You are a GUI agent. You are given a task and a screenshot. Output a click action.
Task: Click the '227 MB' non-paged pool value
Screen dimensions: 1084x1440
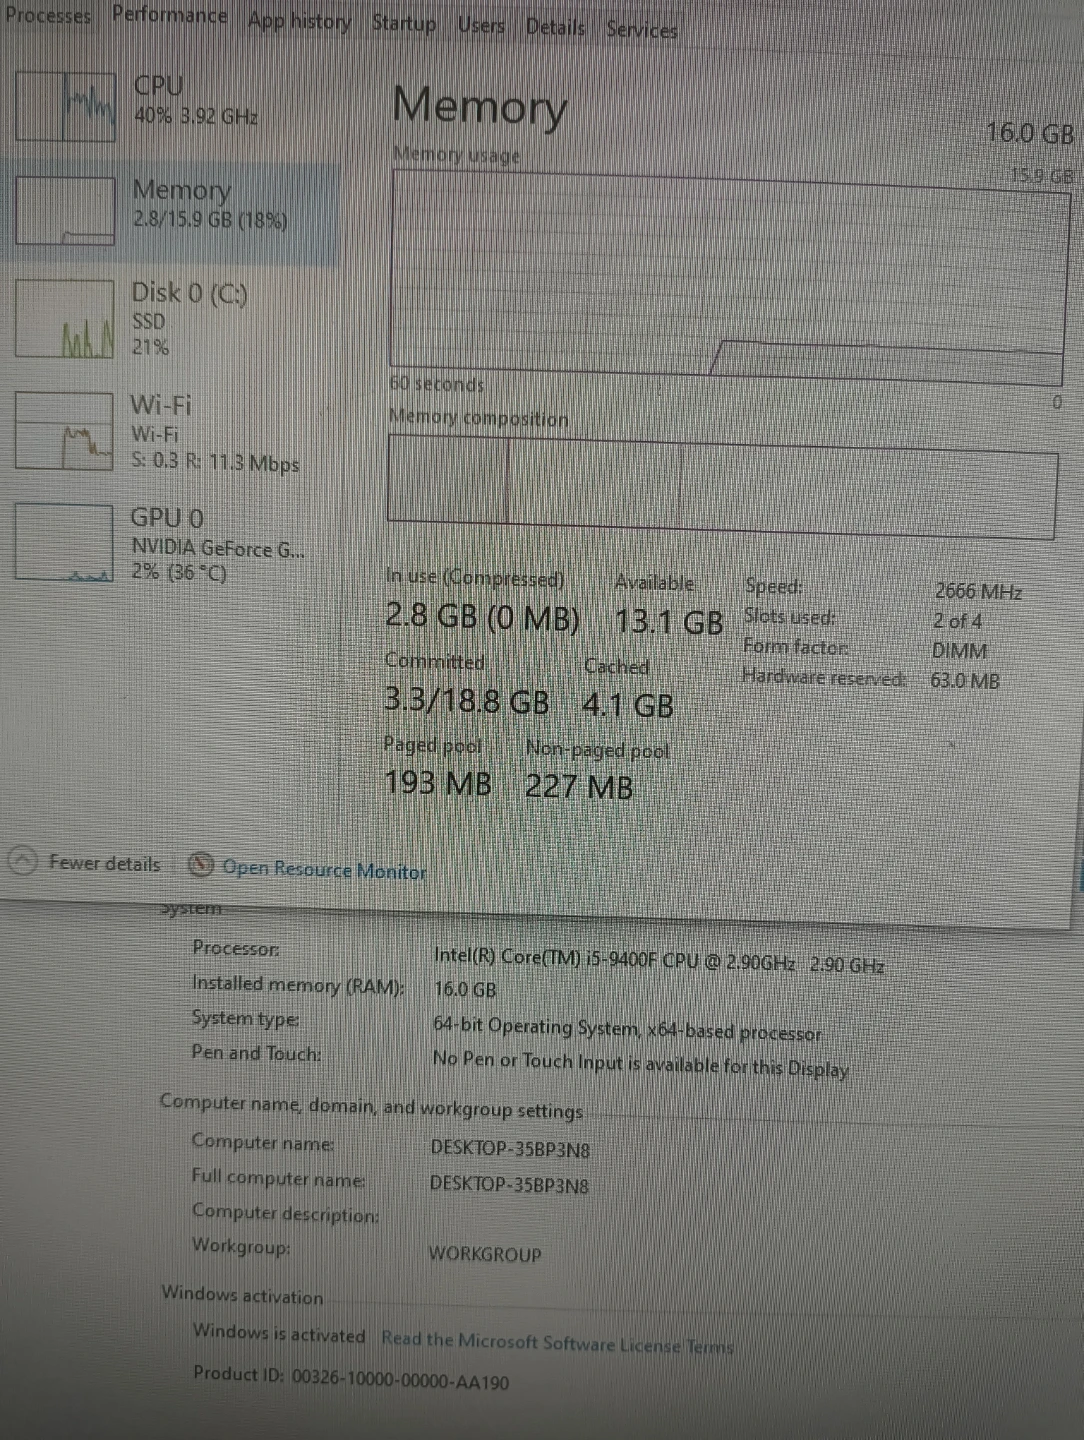579,787
